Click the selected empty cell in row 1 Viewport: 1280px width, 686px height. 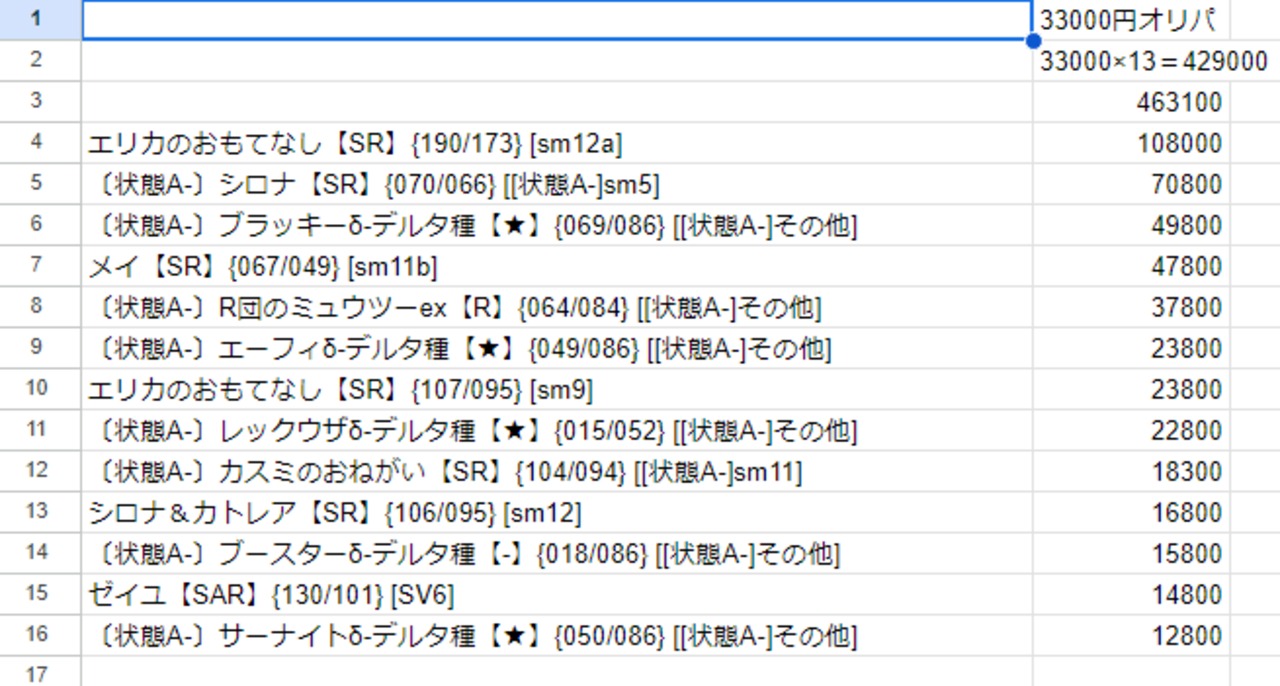coord(556,20)
